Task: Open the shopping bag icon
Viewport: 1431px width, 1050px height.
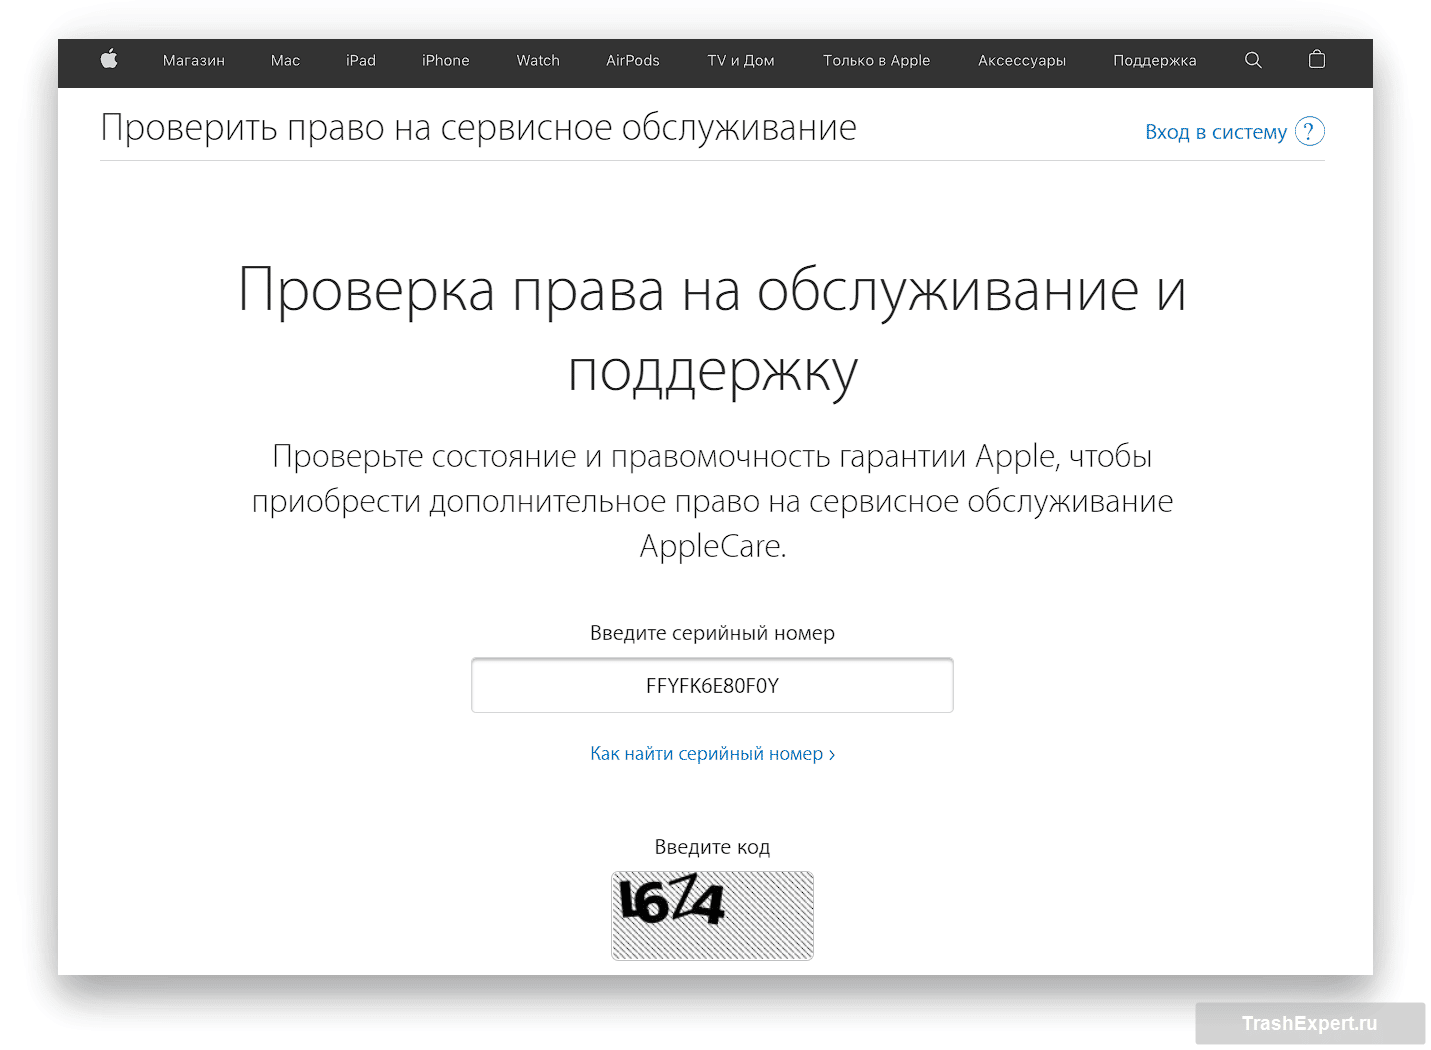Action: click(x=1317, y=60)
